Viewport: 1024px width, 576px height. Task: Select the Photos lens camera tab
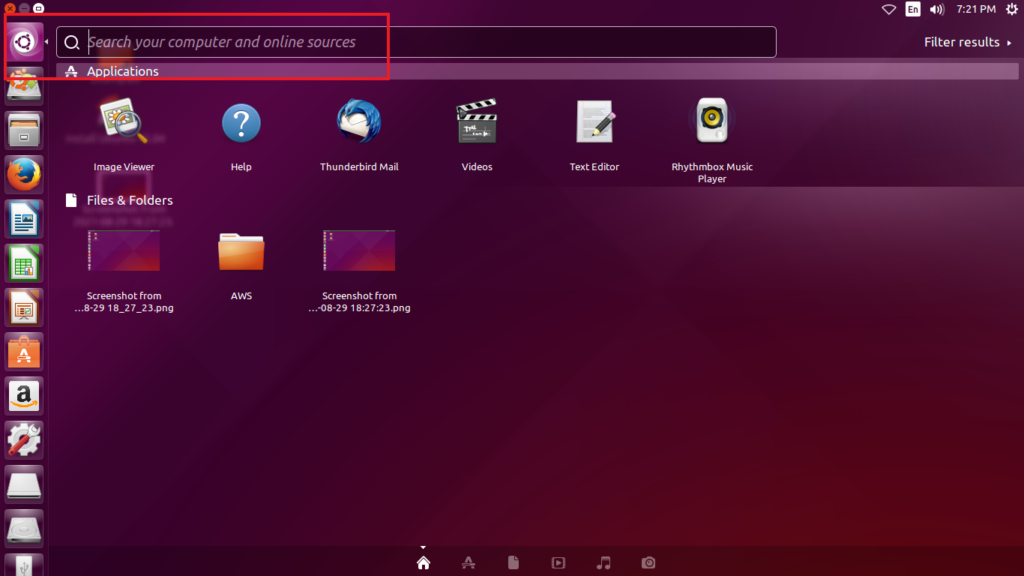[648, 563]
